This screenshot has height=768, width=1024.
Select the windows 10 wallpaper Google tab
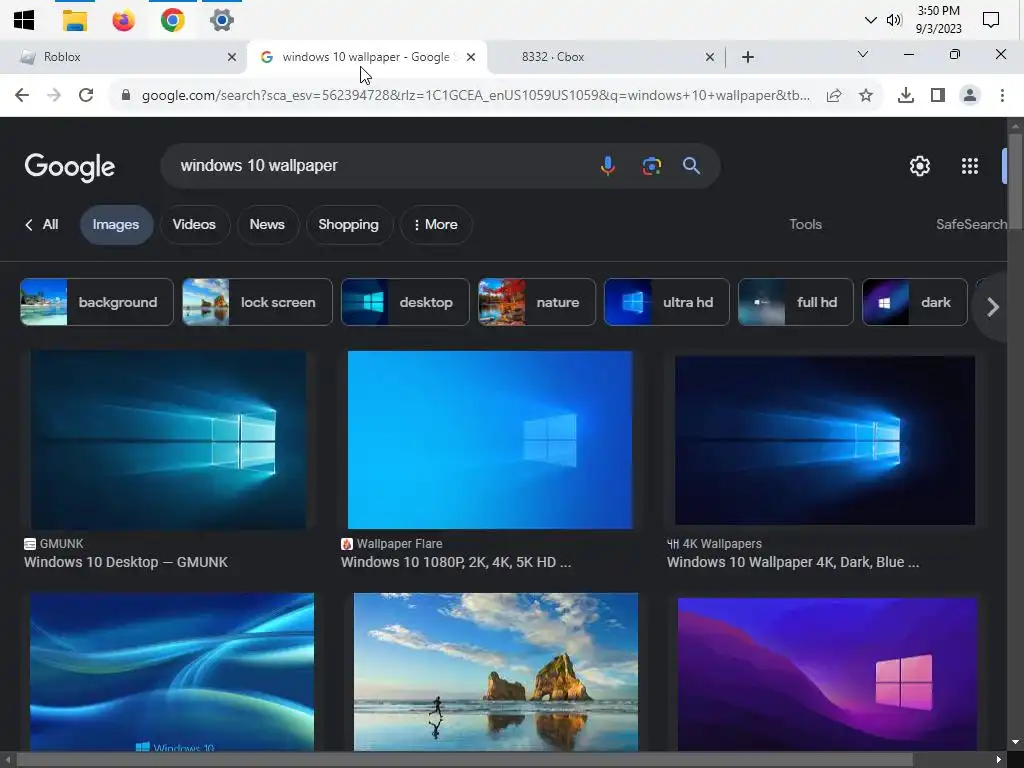pyautogui.click(x=366, y=57)
